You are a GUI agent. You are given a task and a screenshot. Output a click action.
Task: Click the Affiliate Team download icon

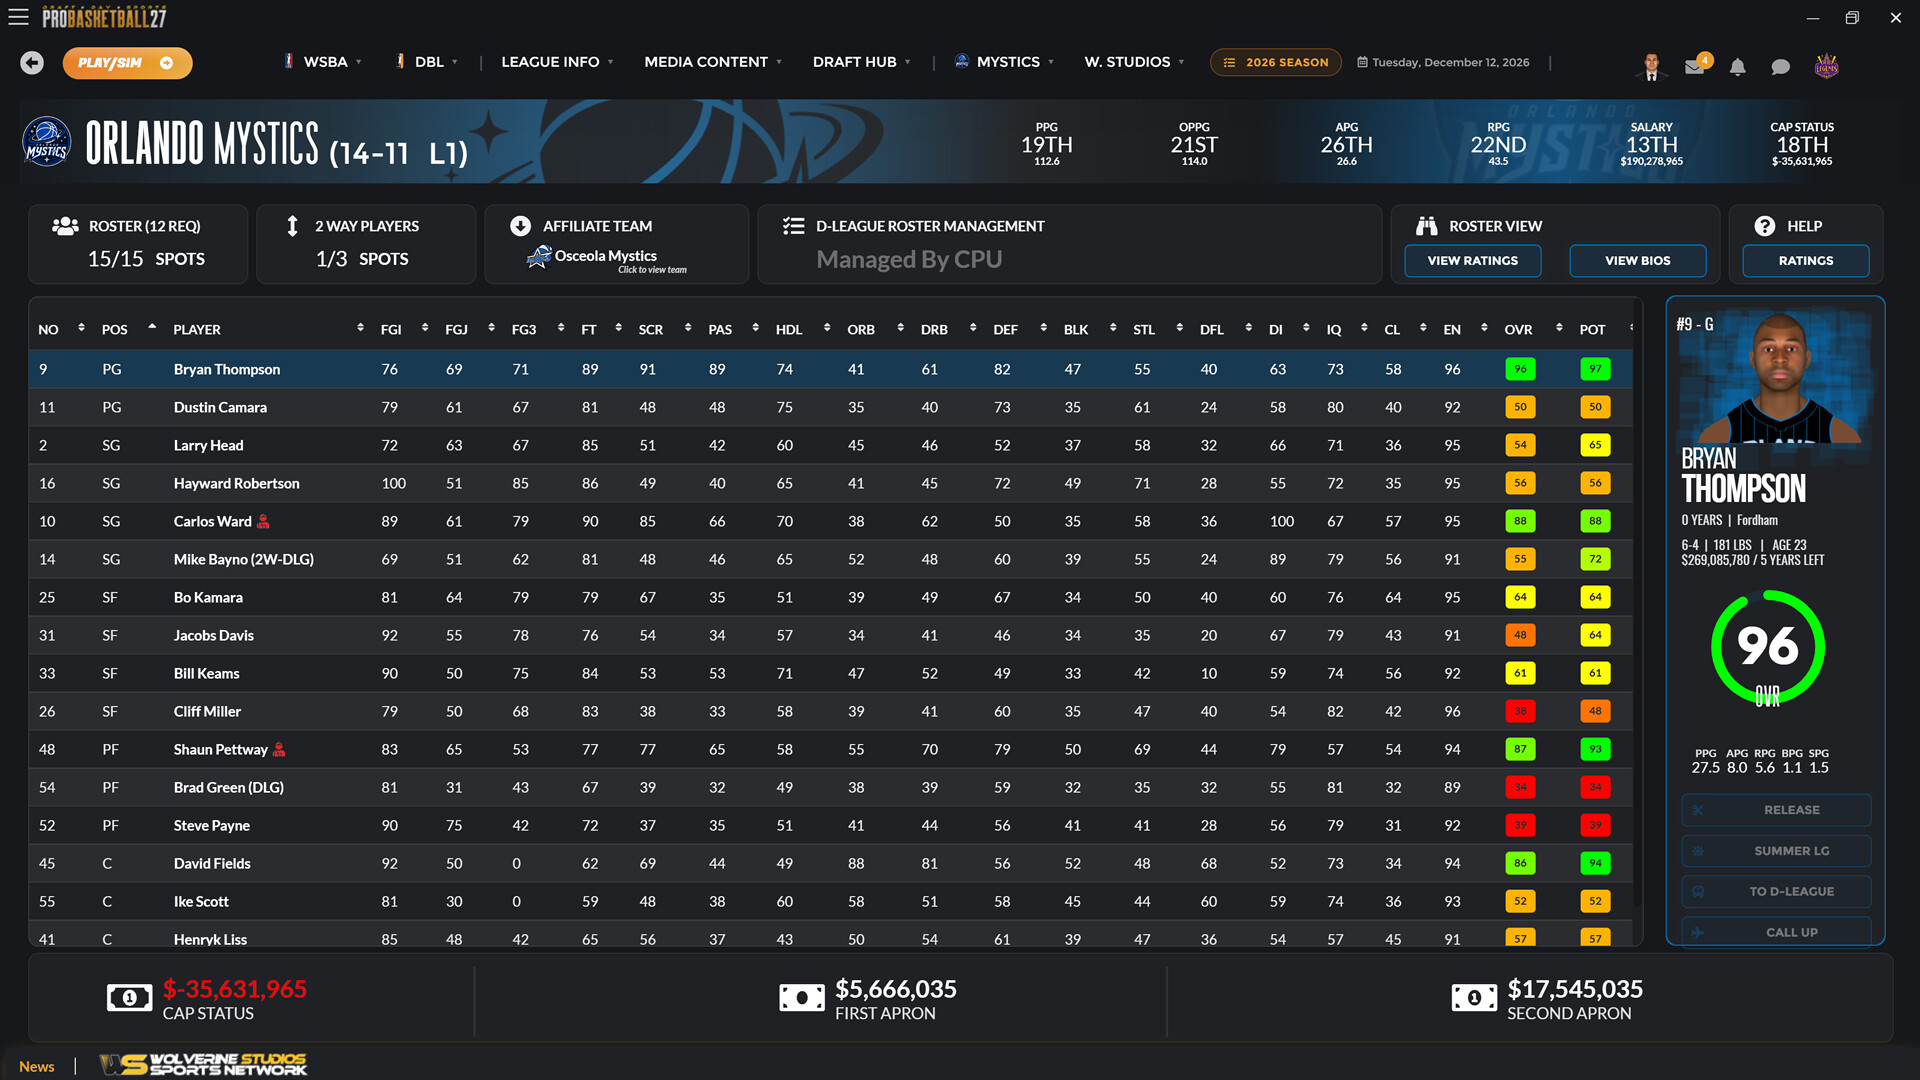520,226
